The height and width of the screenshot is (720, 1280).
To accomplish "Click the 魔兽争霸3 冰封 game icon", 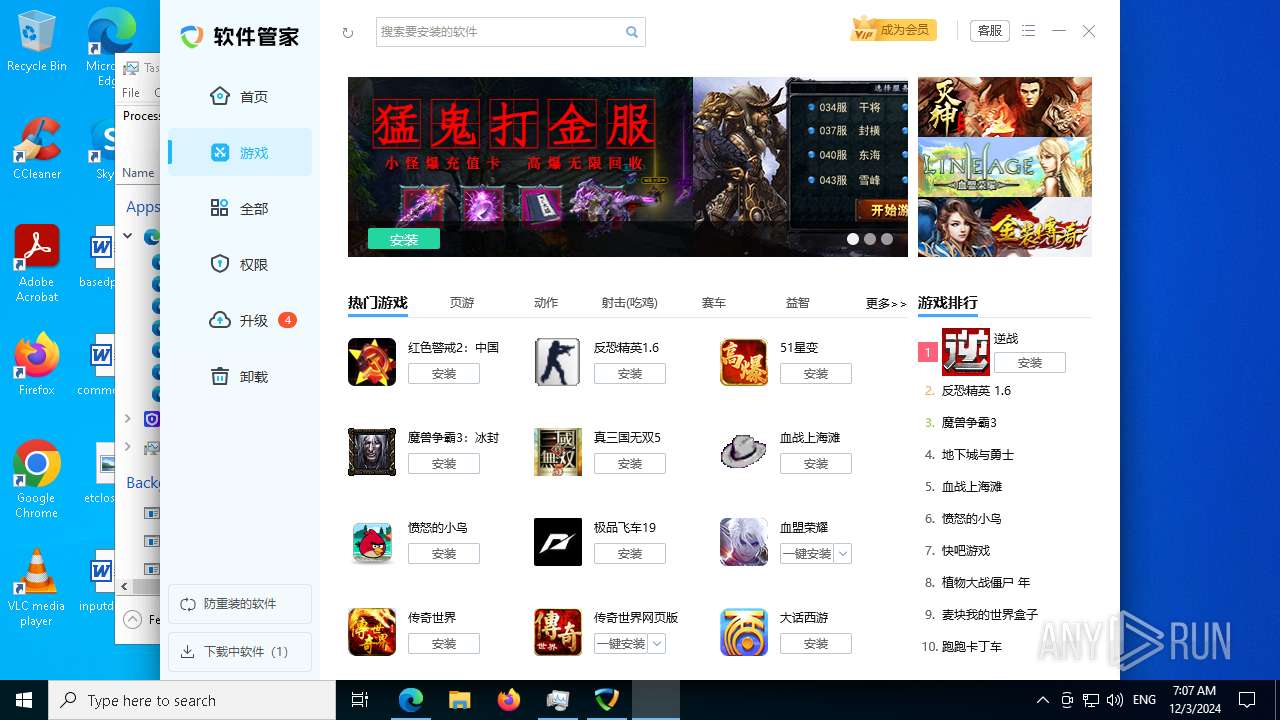I will [372, 452].
